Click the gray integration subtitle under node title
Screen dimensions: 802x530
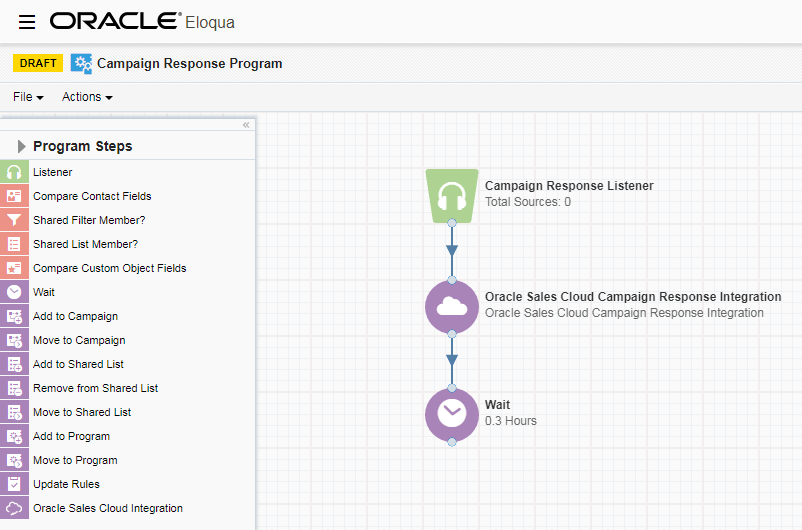pyautogui.click(x=624, y=313)
